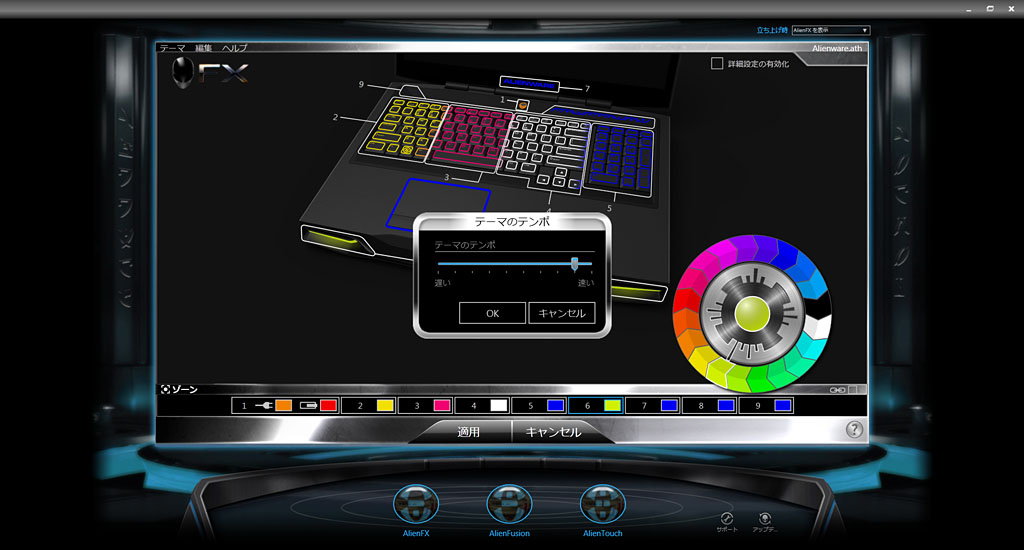
Task: Click キャンセル in the tempo dialog
Action: [562, 313]
